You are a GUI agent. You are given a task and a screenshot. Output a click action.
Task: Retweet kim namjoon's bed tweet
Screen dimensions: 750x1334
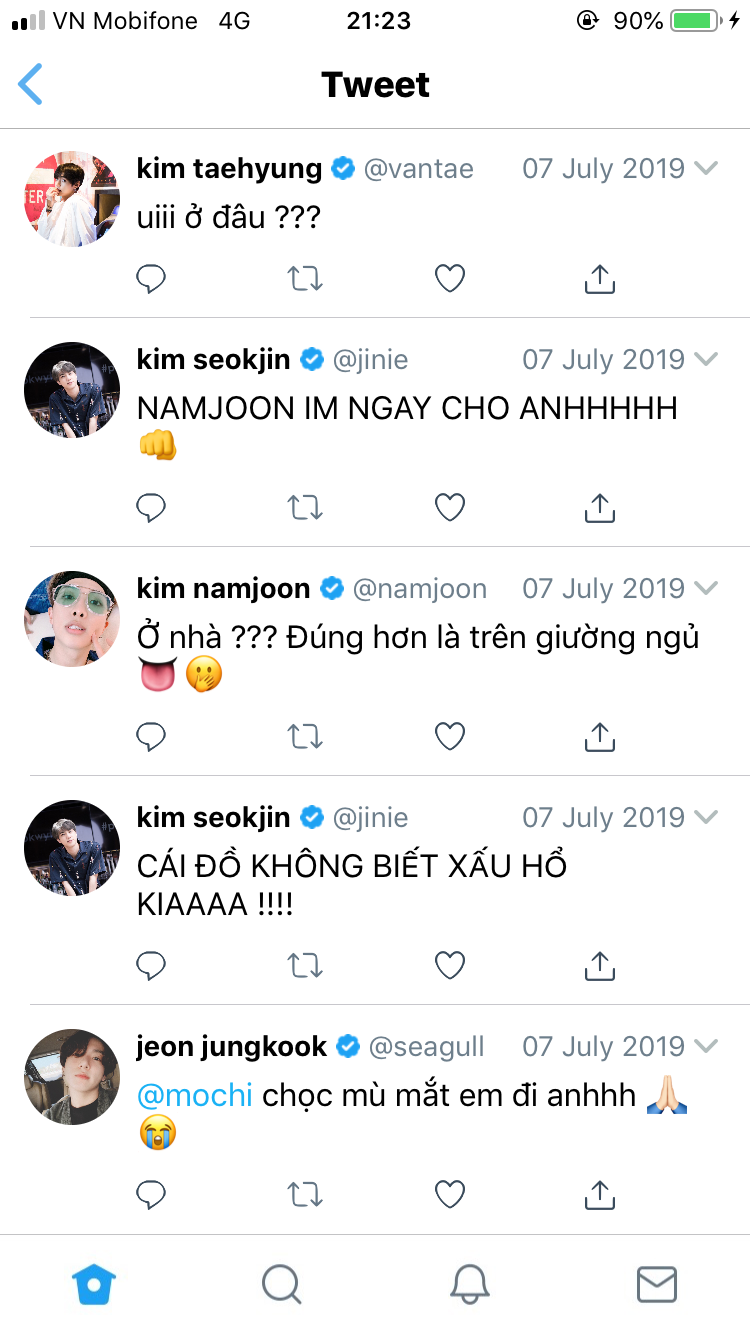coord(305,737)
